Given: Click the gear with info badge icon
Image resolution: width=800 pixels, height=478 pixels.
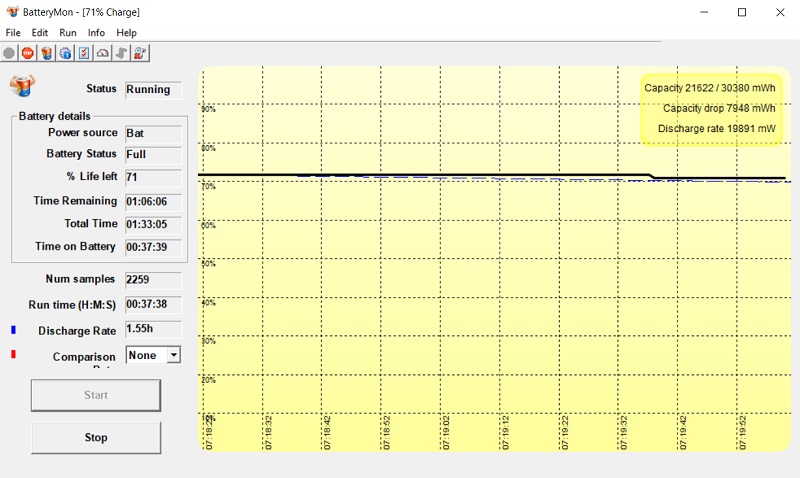Looking at the screenshot, I should 65,53.
